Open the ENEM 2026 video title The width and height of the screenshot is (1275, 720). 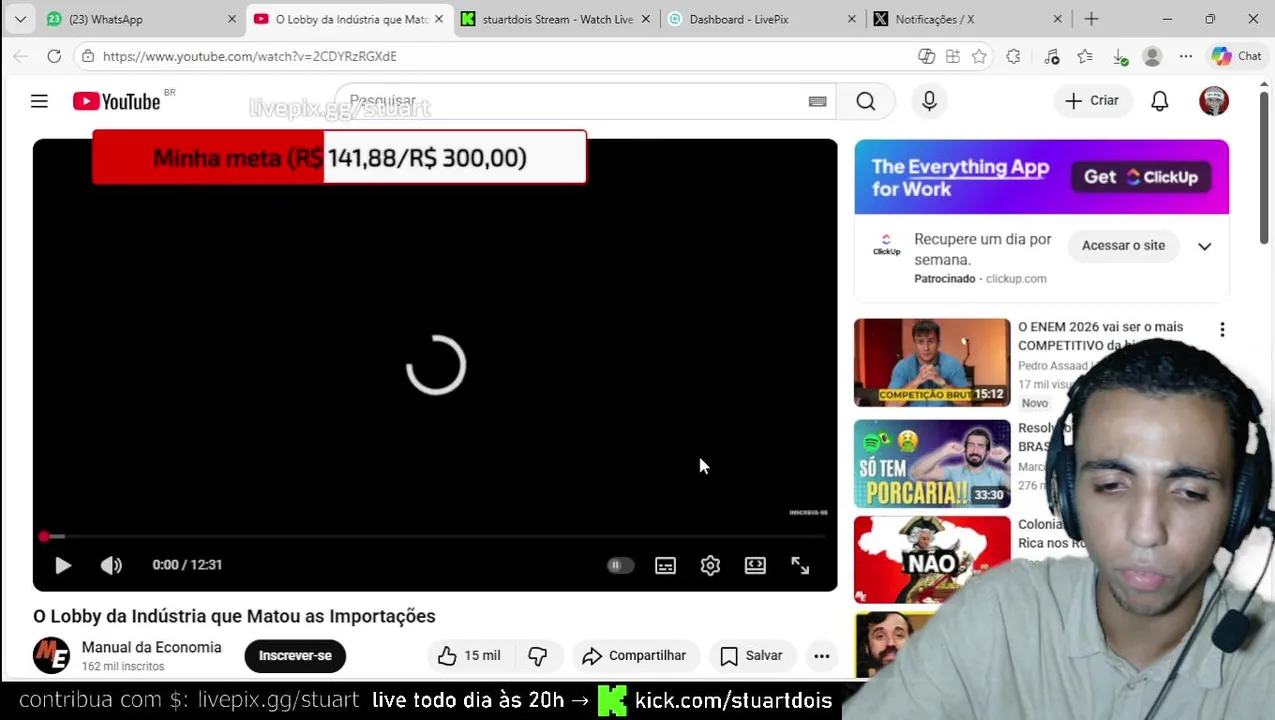coord(1100,335)
